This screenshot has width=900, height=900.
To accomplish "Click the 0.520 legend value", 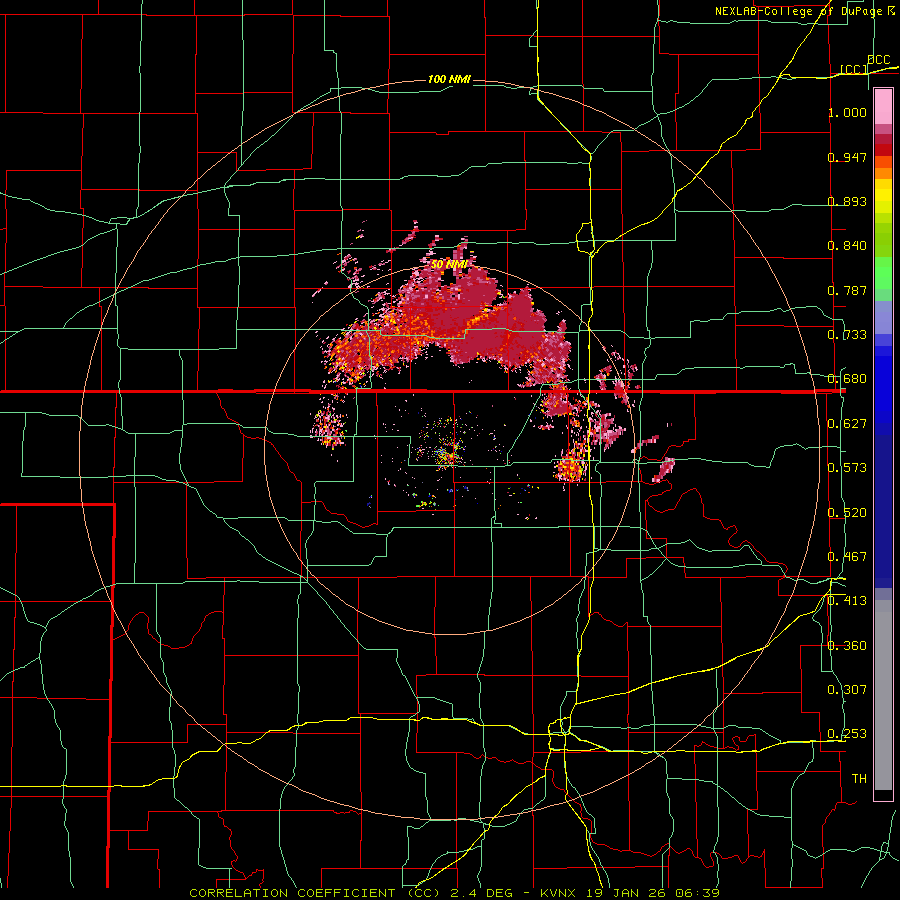I will pyautogui.click(x=847, y=513).
